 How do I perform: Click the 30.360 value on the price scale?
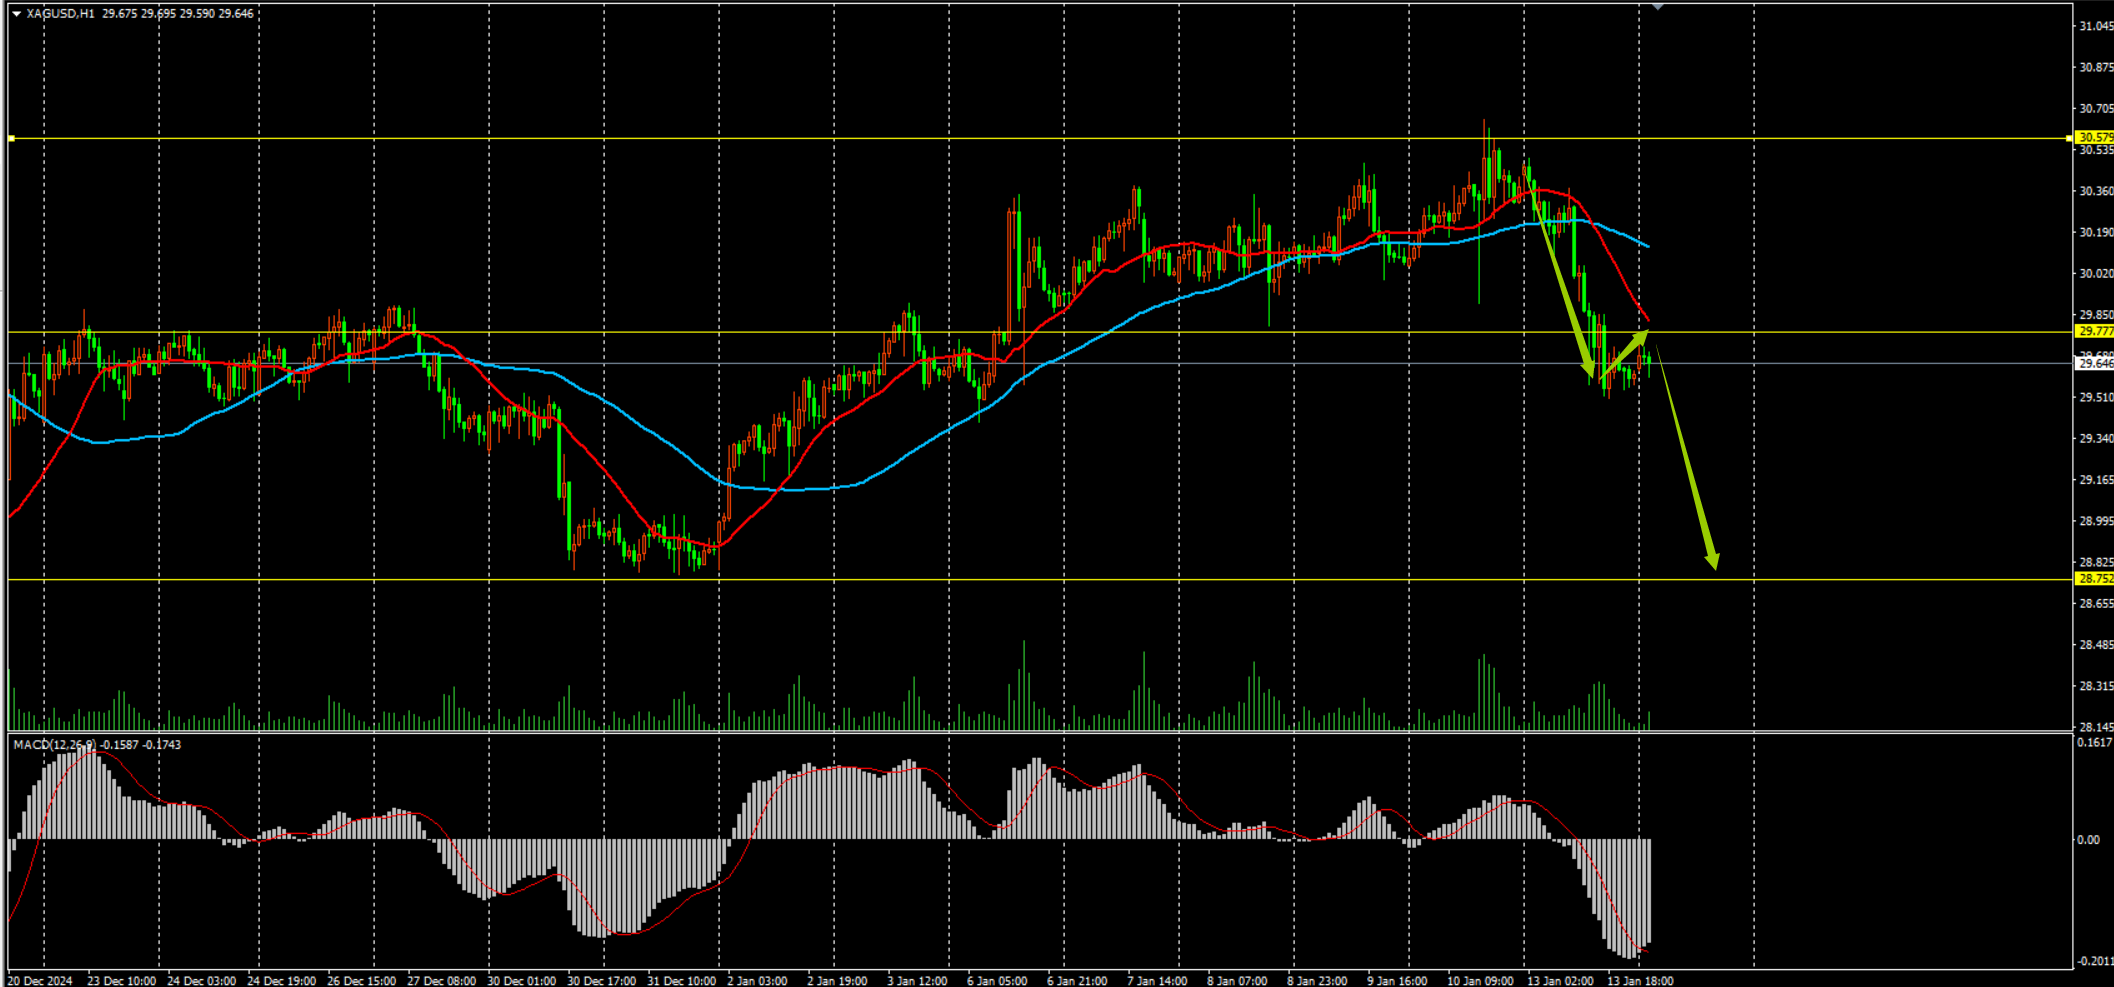(2096, 191)
